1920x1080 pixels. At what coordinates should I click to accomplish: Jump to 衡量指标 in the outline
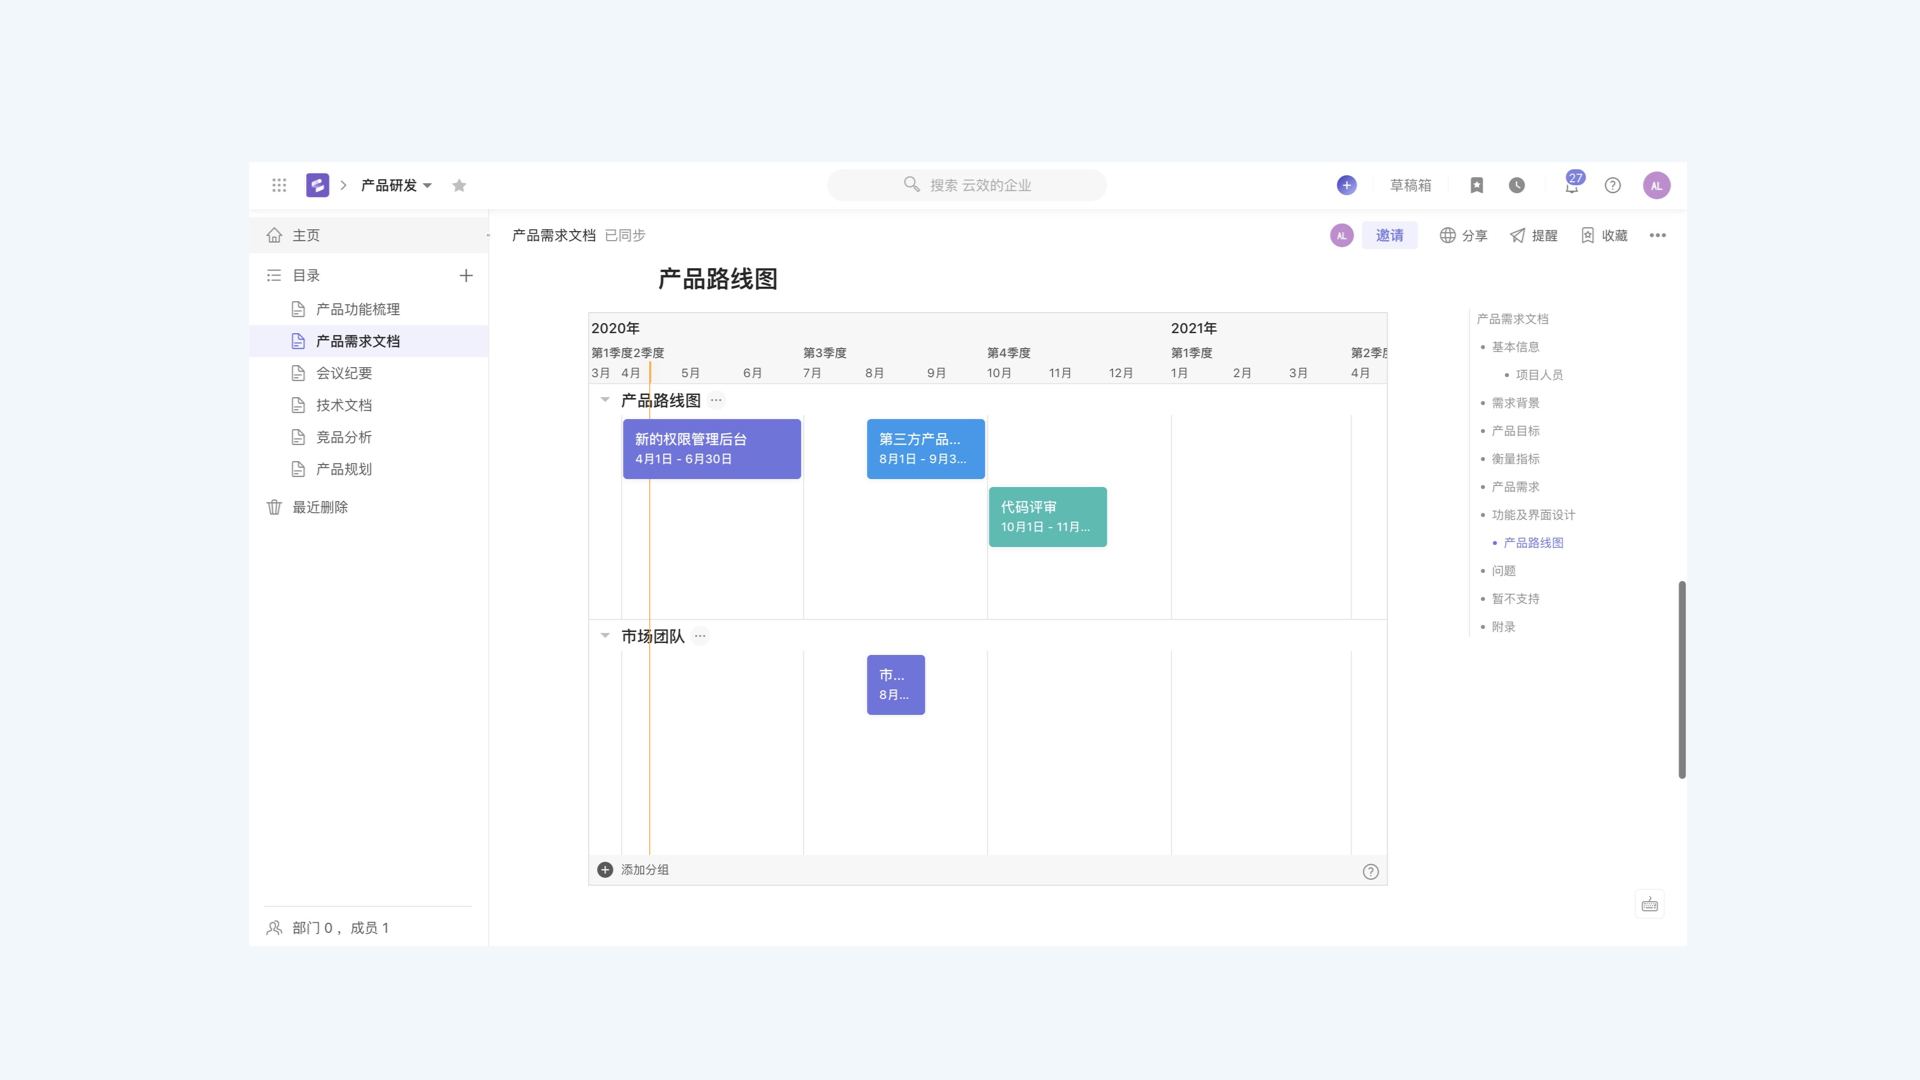1516,459
